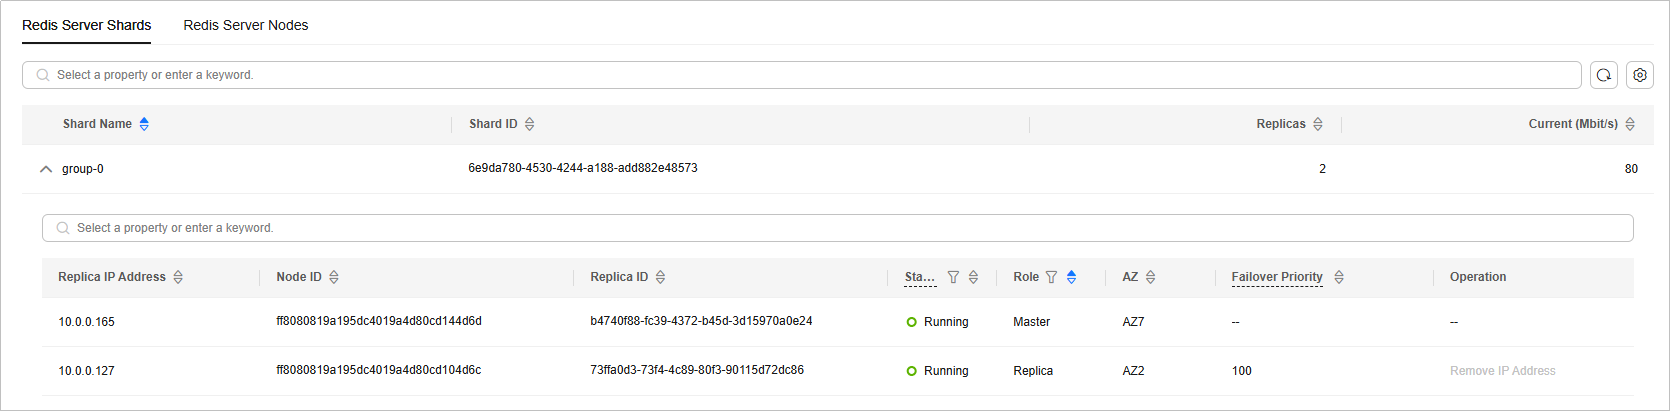Select the Redis Server Shards tab

pos(87,25)
